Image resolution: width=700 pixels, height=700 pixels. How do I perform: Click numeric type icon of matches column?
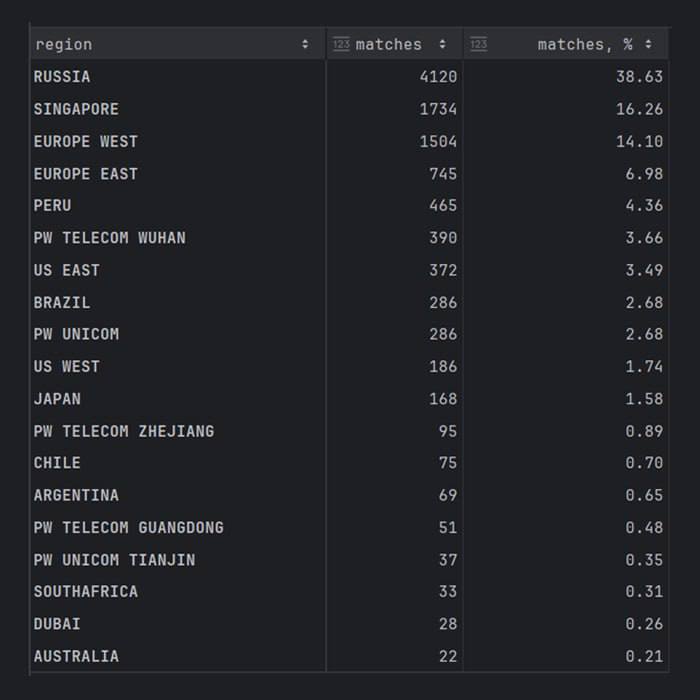[341, 45]
